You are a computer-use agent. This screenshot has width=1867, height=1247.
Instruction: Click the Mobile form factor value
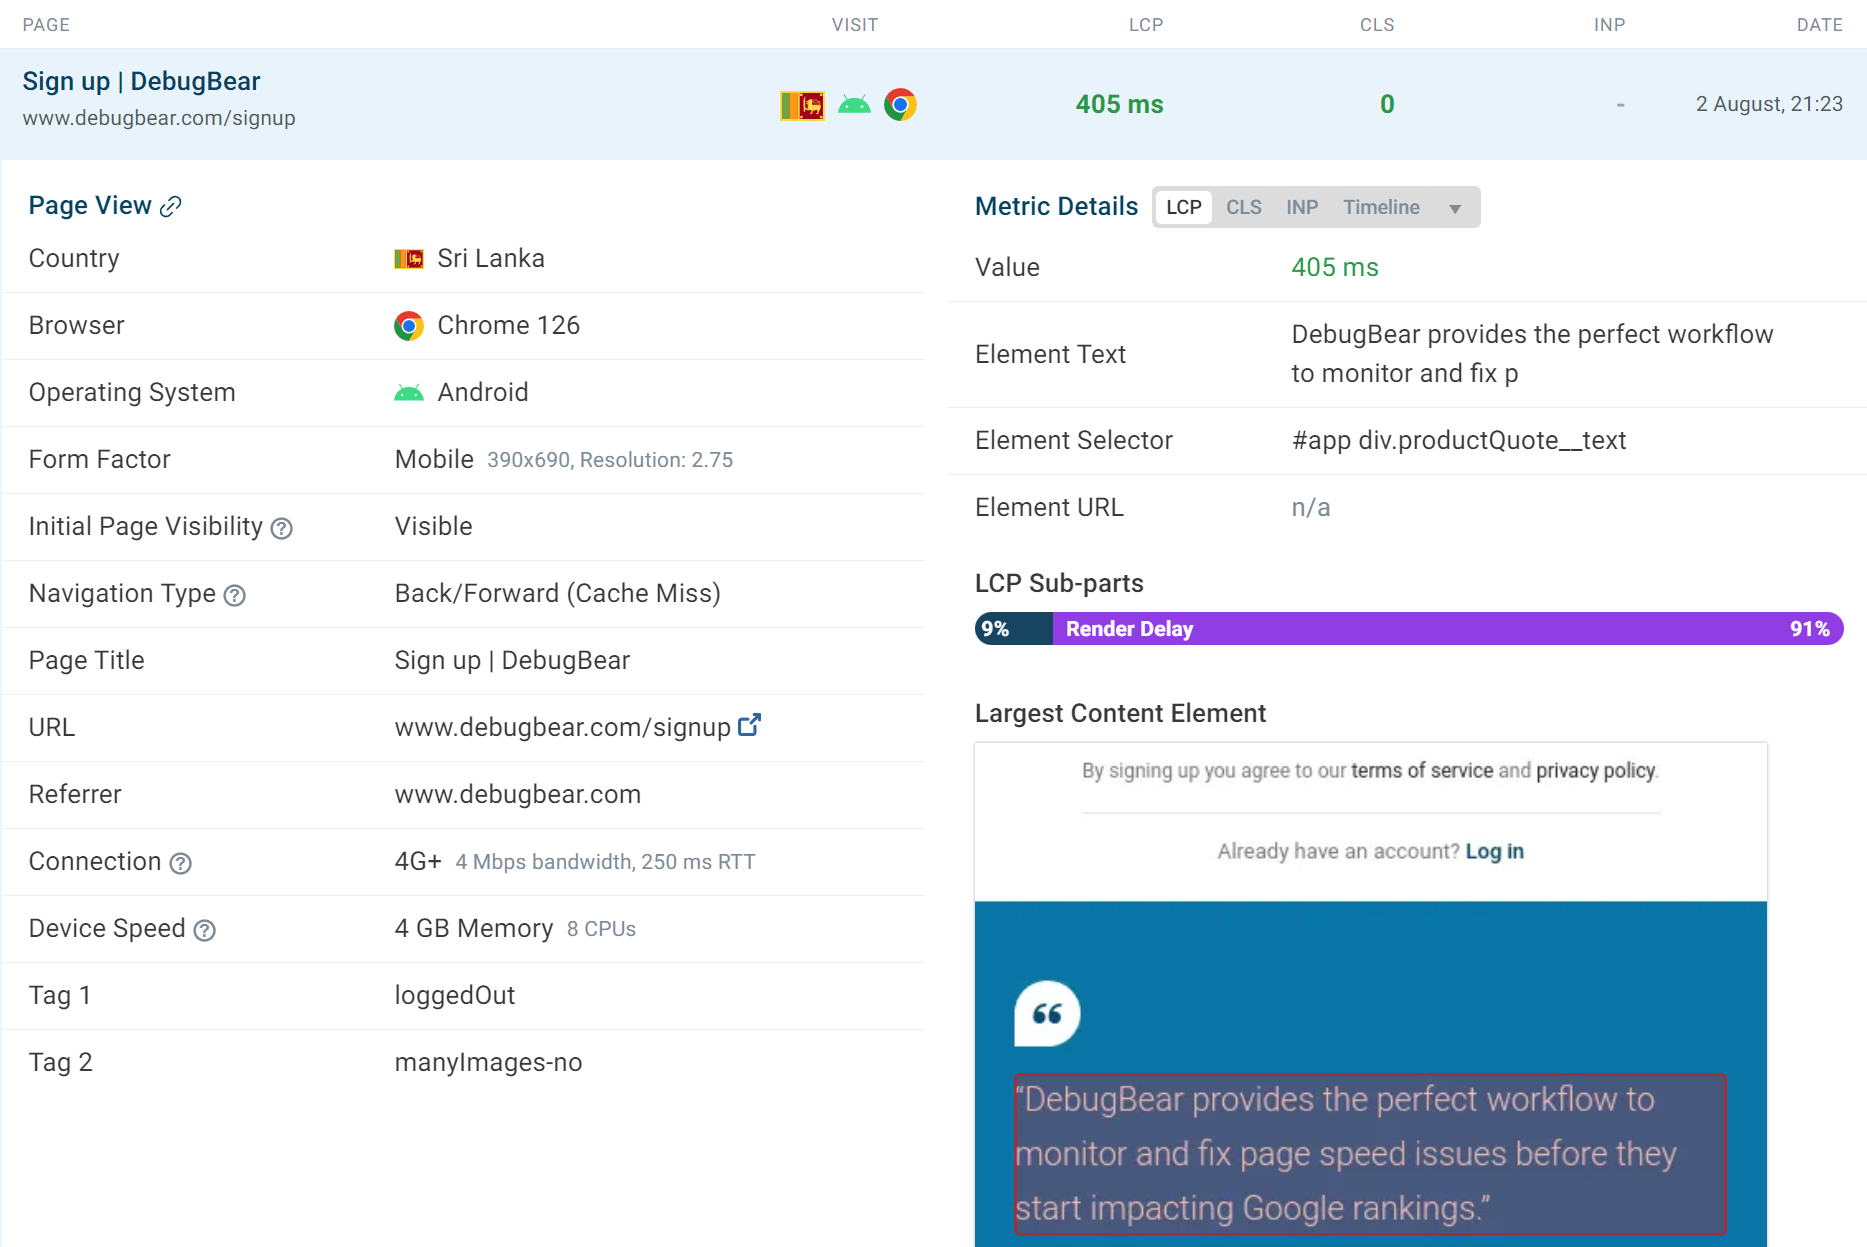click(434, 459)
